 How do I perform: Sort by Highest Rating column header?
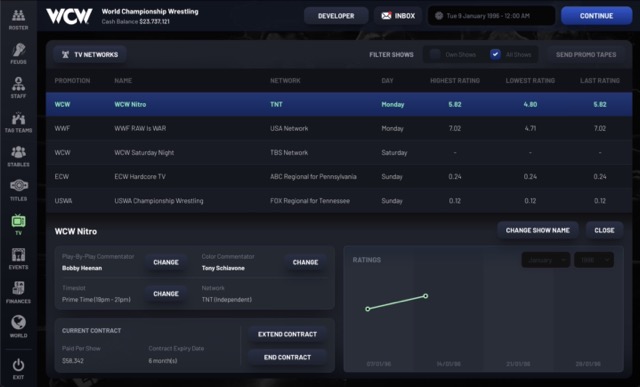455,80
